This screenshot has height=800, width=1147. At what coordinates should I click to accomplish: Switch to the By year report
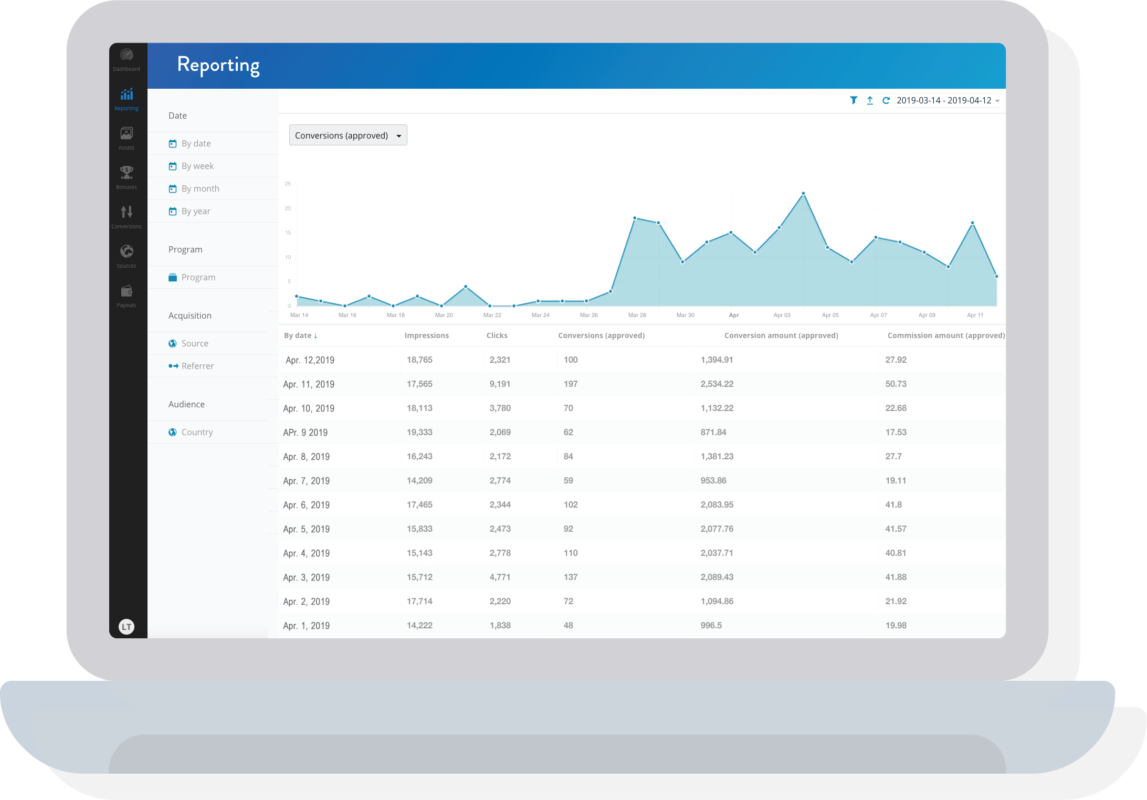(196, 212)
